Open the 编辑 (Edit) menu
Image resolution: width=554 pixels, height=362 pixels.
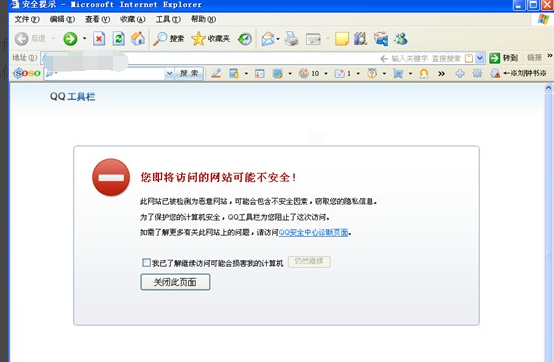pos(62,19)
